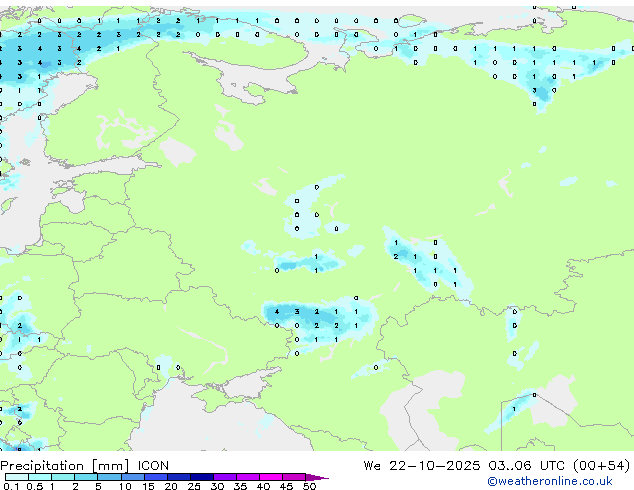
Task: Select the 2–5 mm legend color box
Action: click(86, 477)
